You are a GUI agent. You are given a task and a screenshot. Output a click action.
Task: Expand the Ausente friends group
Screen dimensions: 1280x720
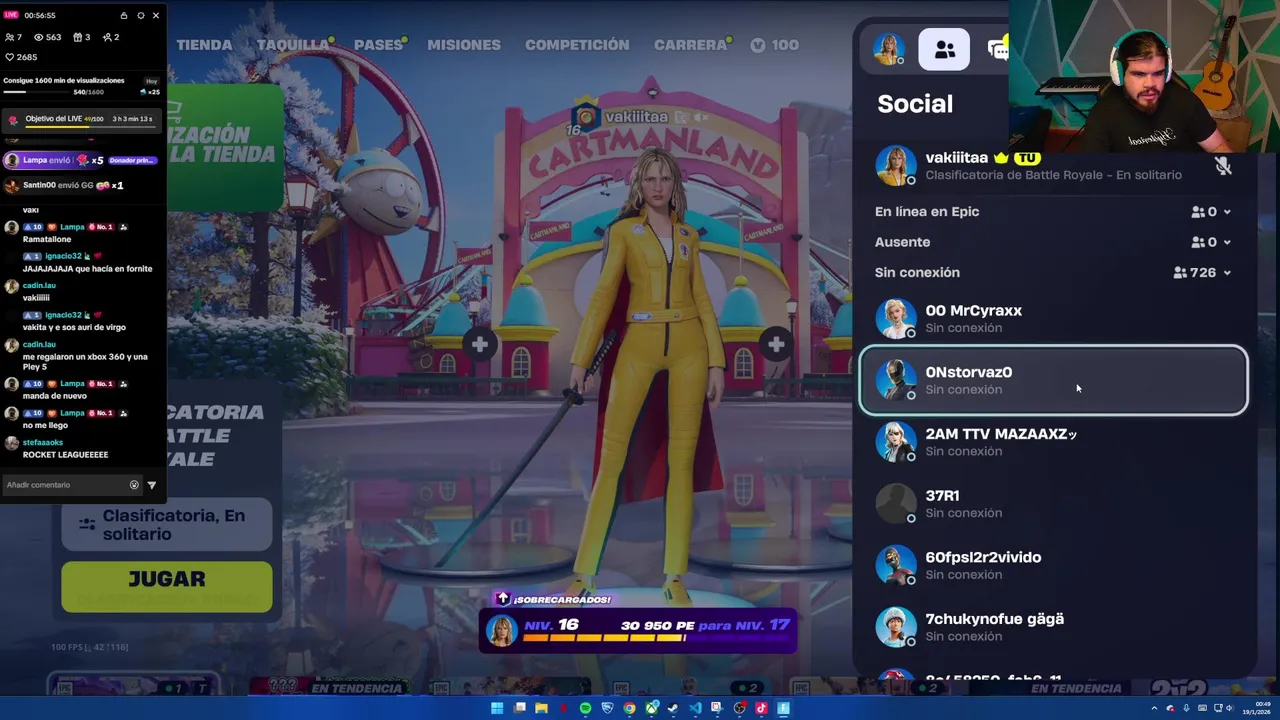1227,242
